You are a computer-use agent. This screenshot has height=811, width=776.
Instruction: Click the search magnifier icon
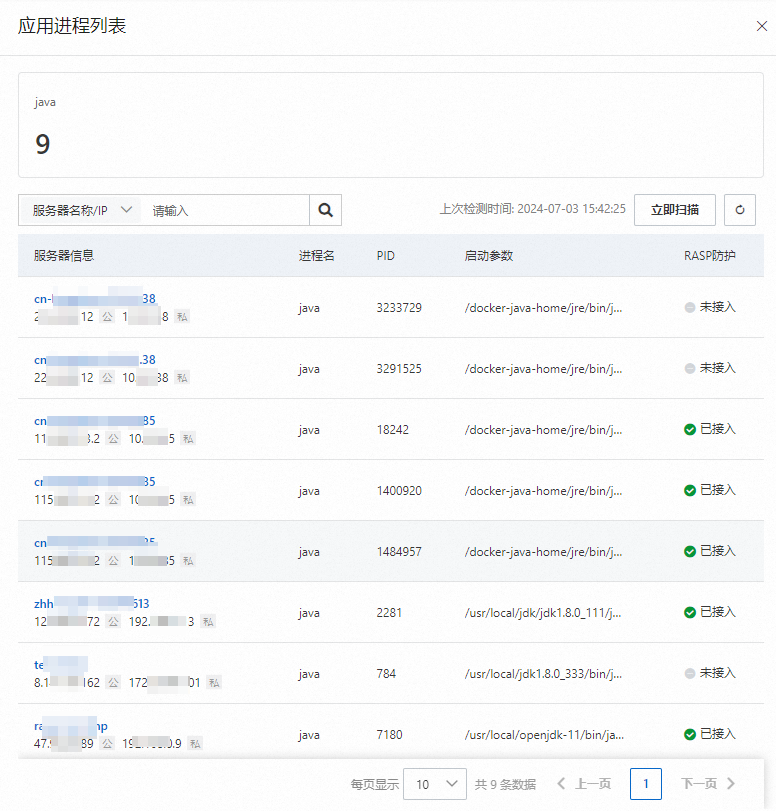point(325,210)
